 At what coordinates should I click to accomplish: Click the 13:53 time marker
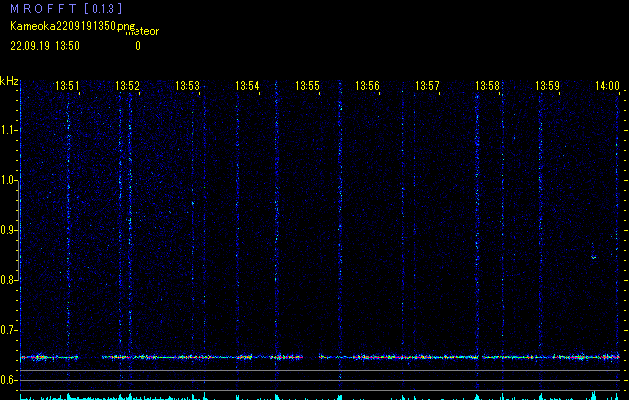(x=187, y=86)
